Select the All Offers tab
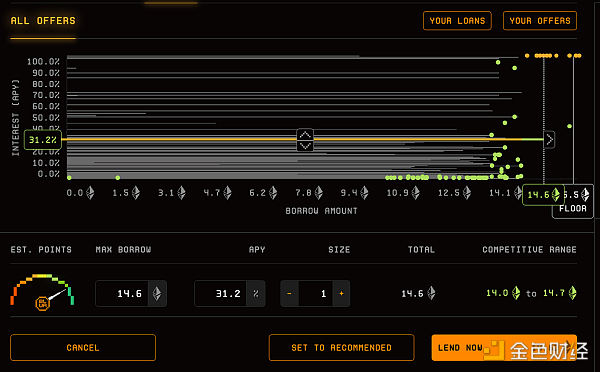Image resolution: width=600 pixels, height=372 pixels. click(43, 21)
